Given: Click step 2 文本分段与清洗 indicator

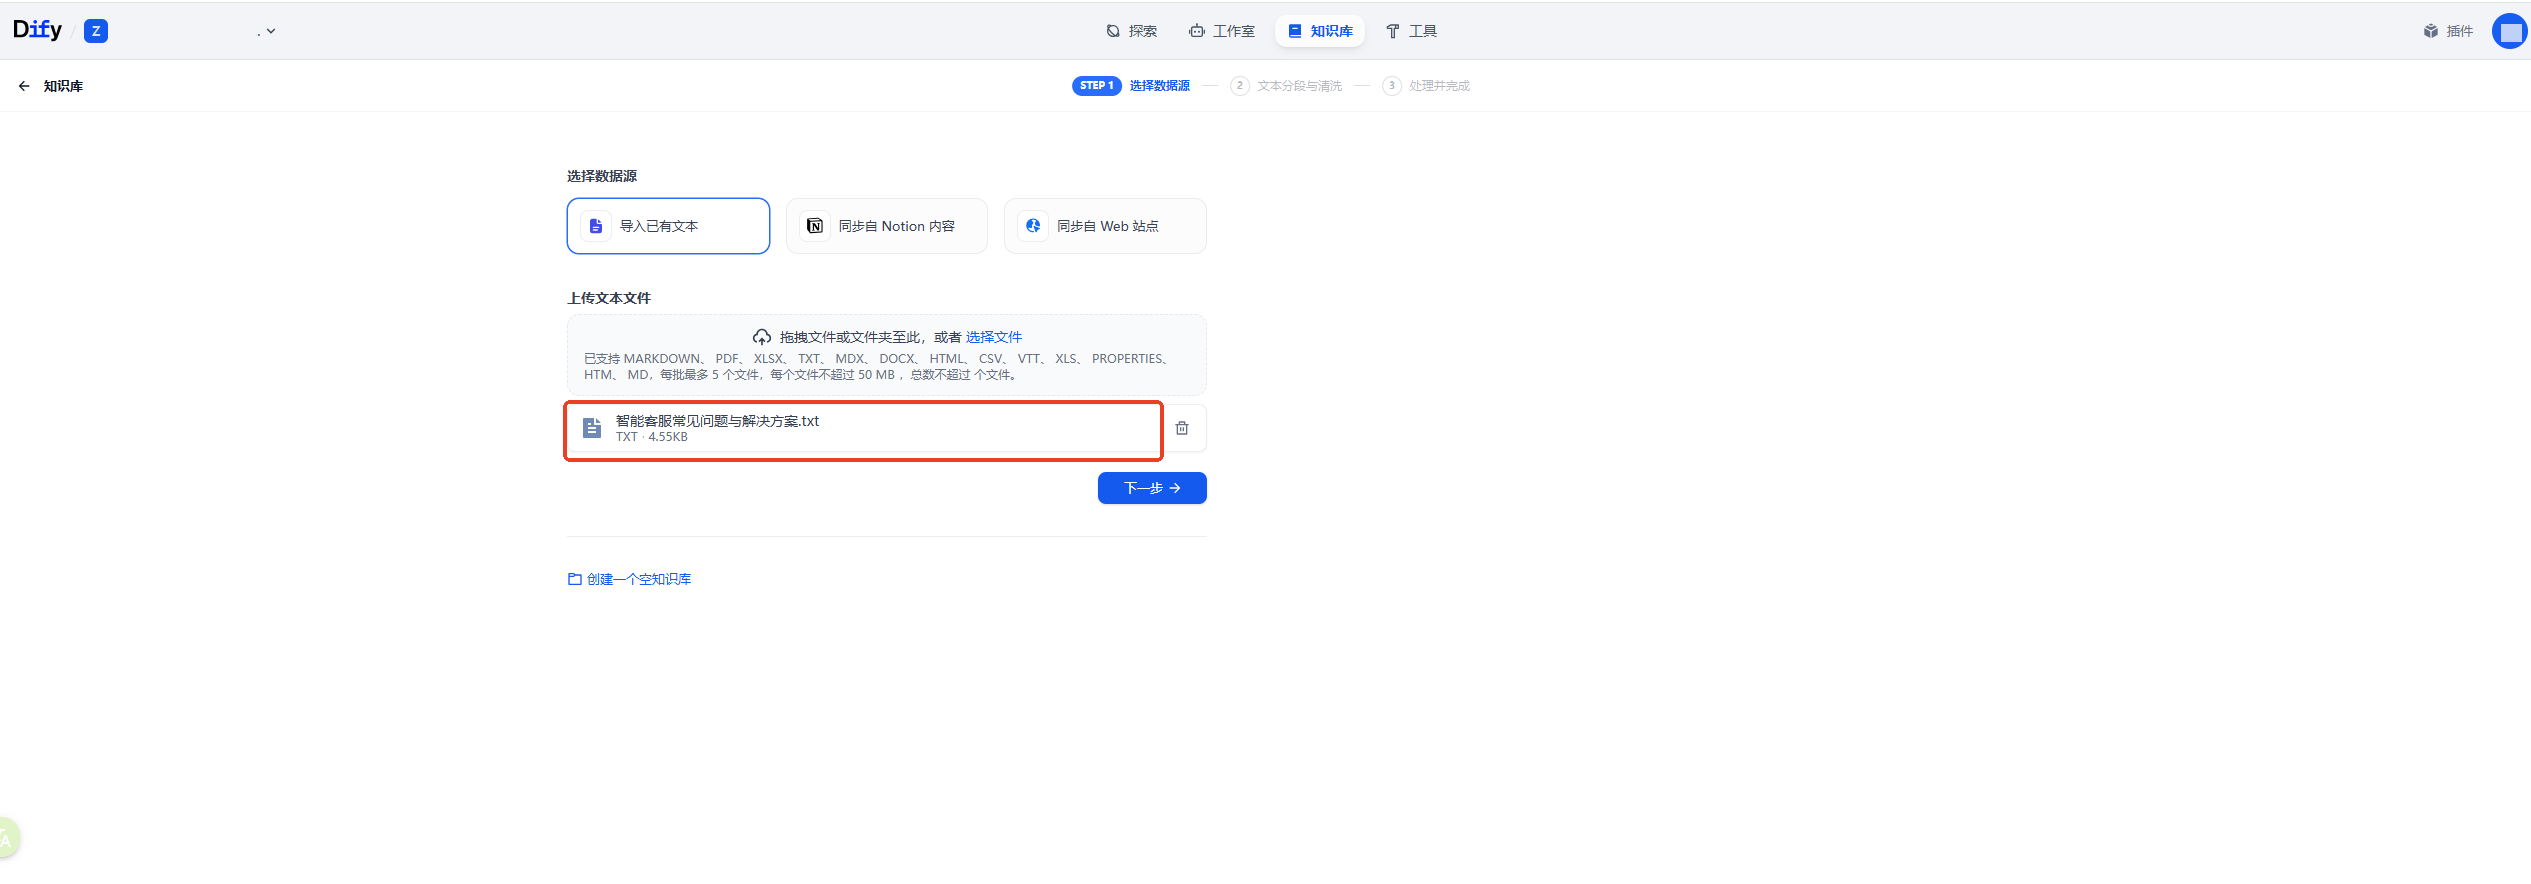Looking at the screenshot, I should click(1287, 86).
